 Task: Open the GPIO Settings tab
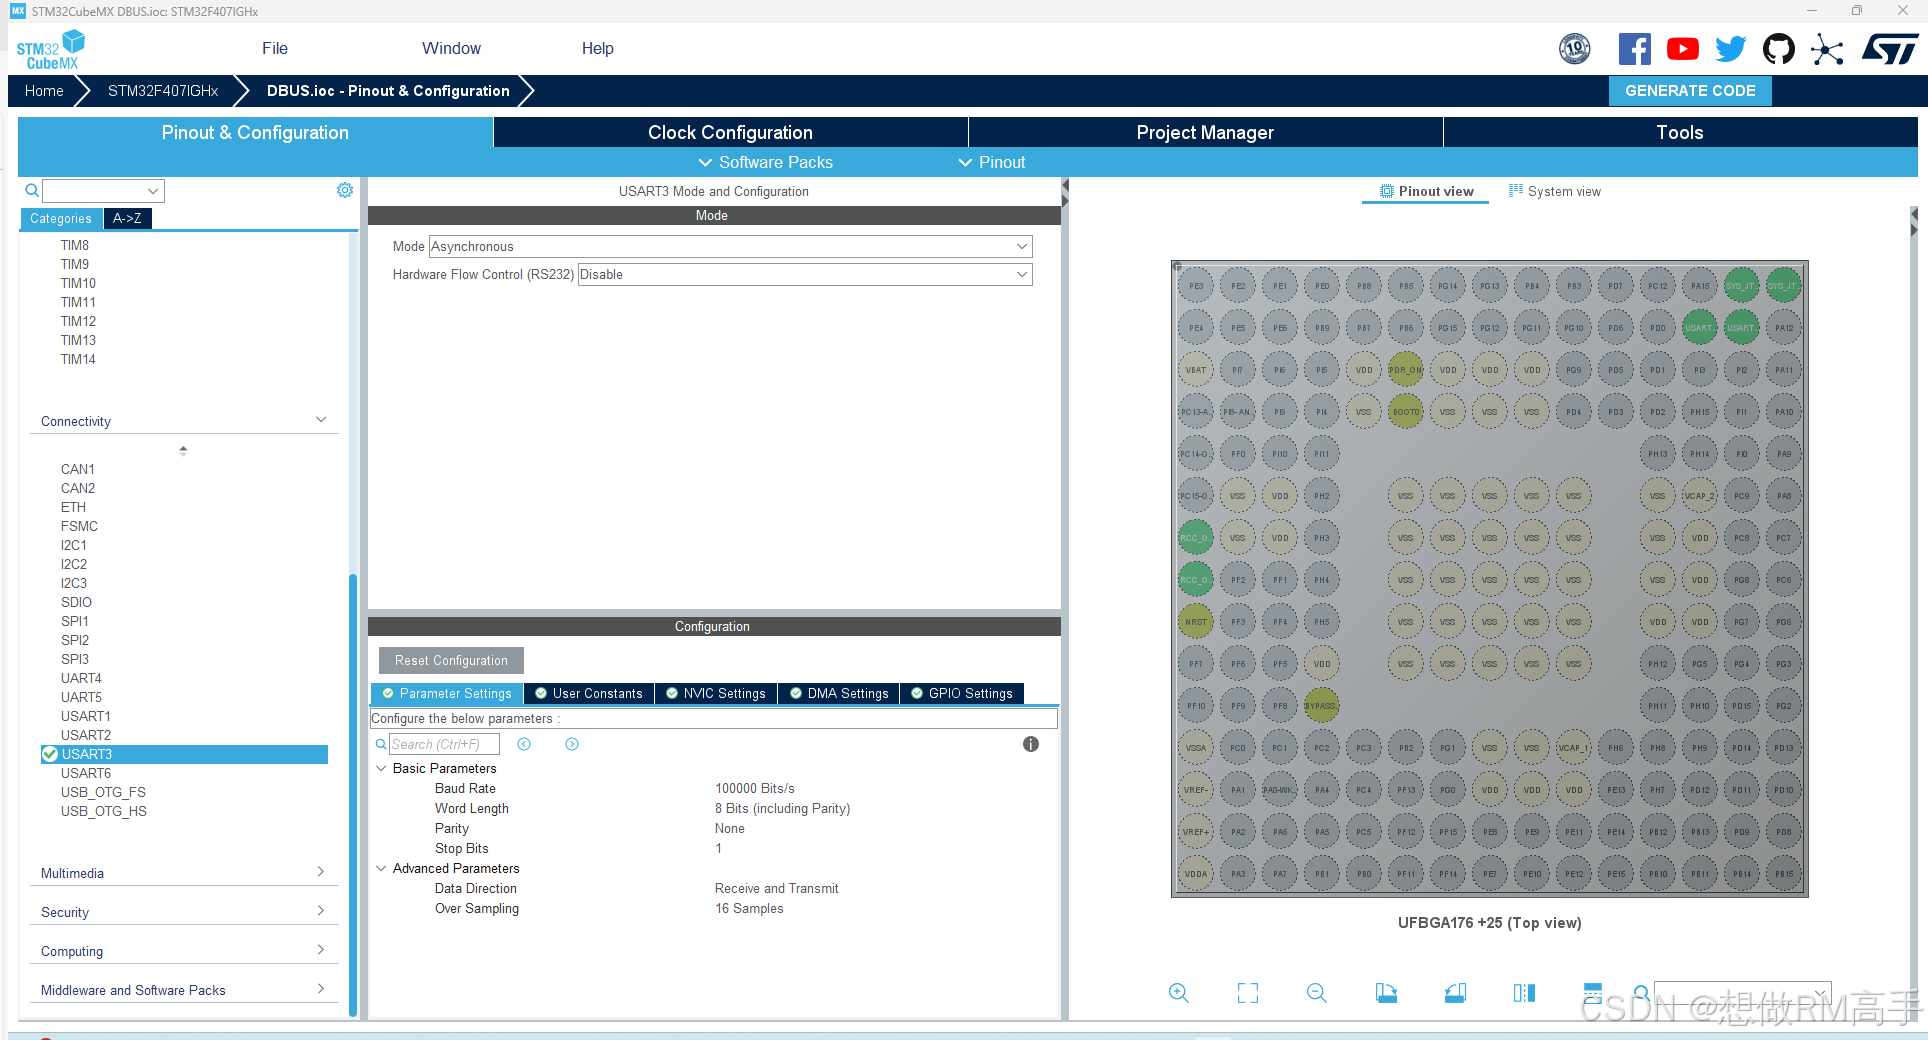(x=961, y=693)
